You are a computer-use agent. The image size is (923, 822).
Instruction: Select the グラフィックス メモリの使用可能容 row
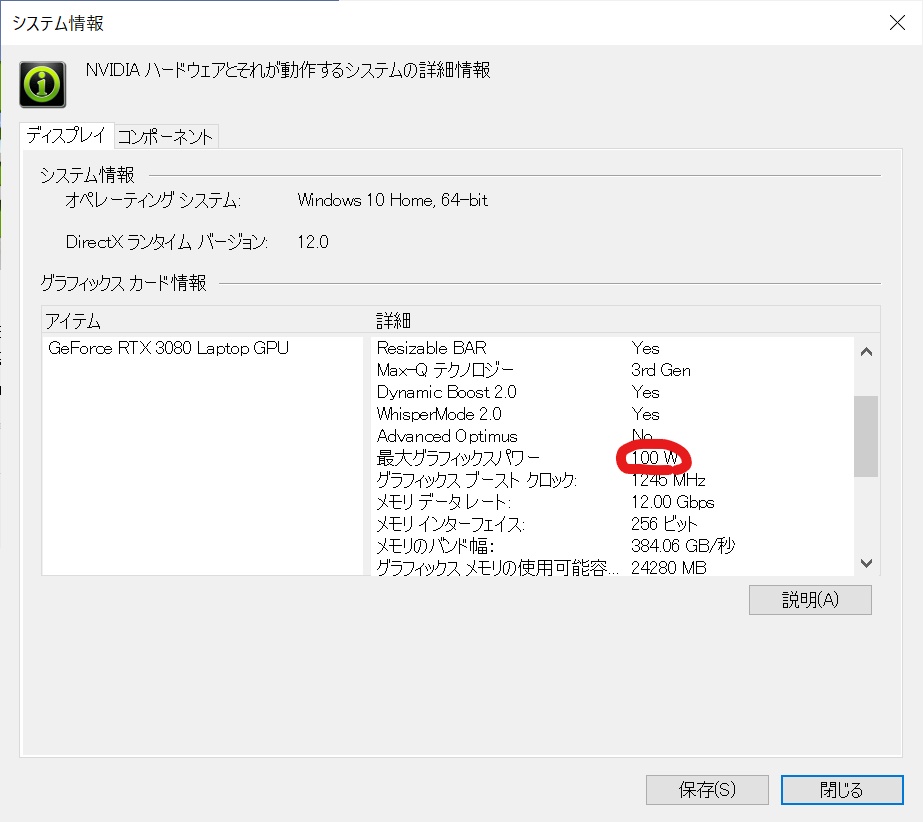pyautogui.click(x=612, y=567)
